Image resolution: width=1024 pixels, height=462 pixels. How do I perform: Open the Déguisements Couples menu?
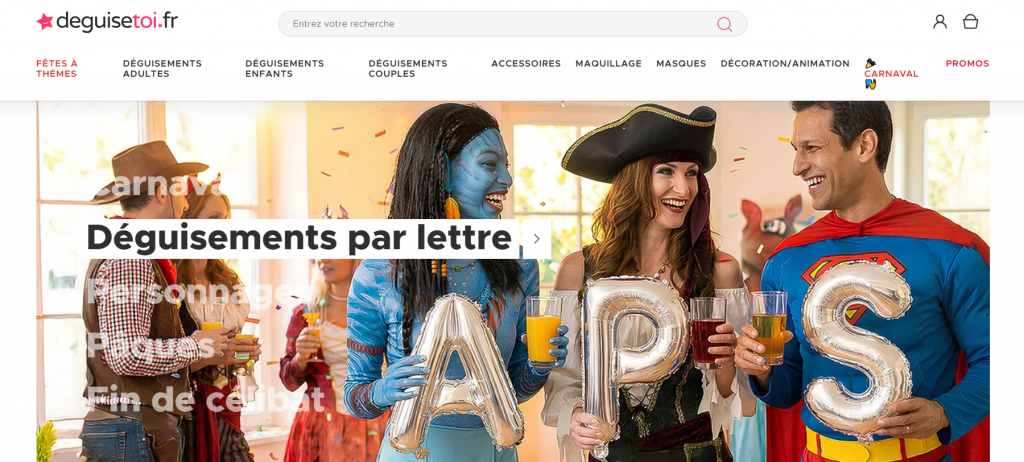[x=408, y=69]
